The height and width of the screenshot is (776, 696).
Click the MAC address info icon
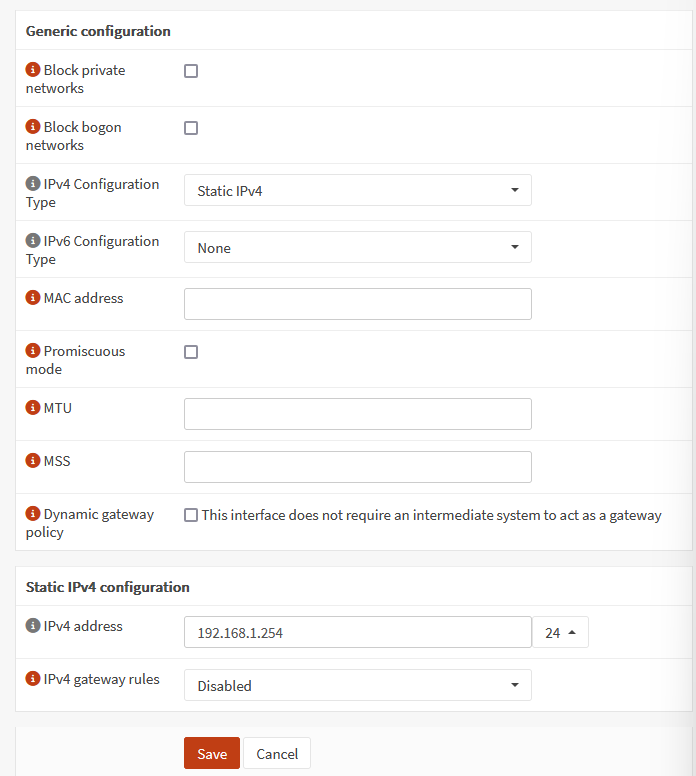(x=33, y=299)
